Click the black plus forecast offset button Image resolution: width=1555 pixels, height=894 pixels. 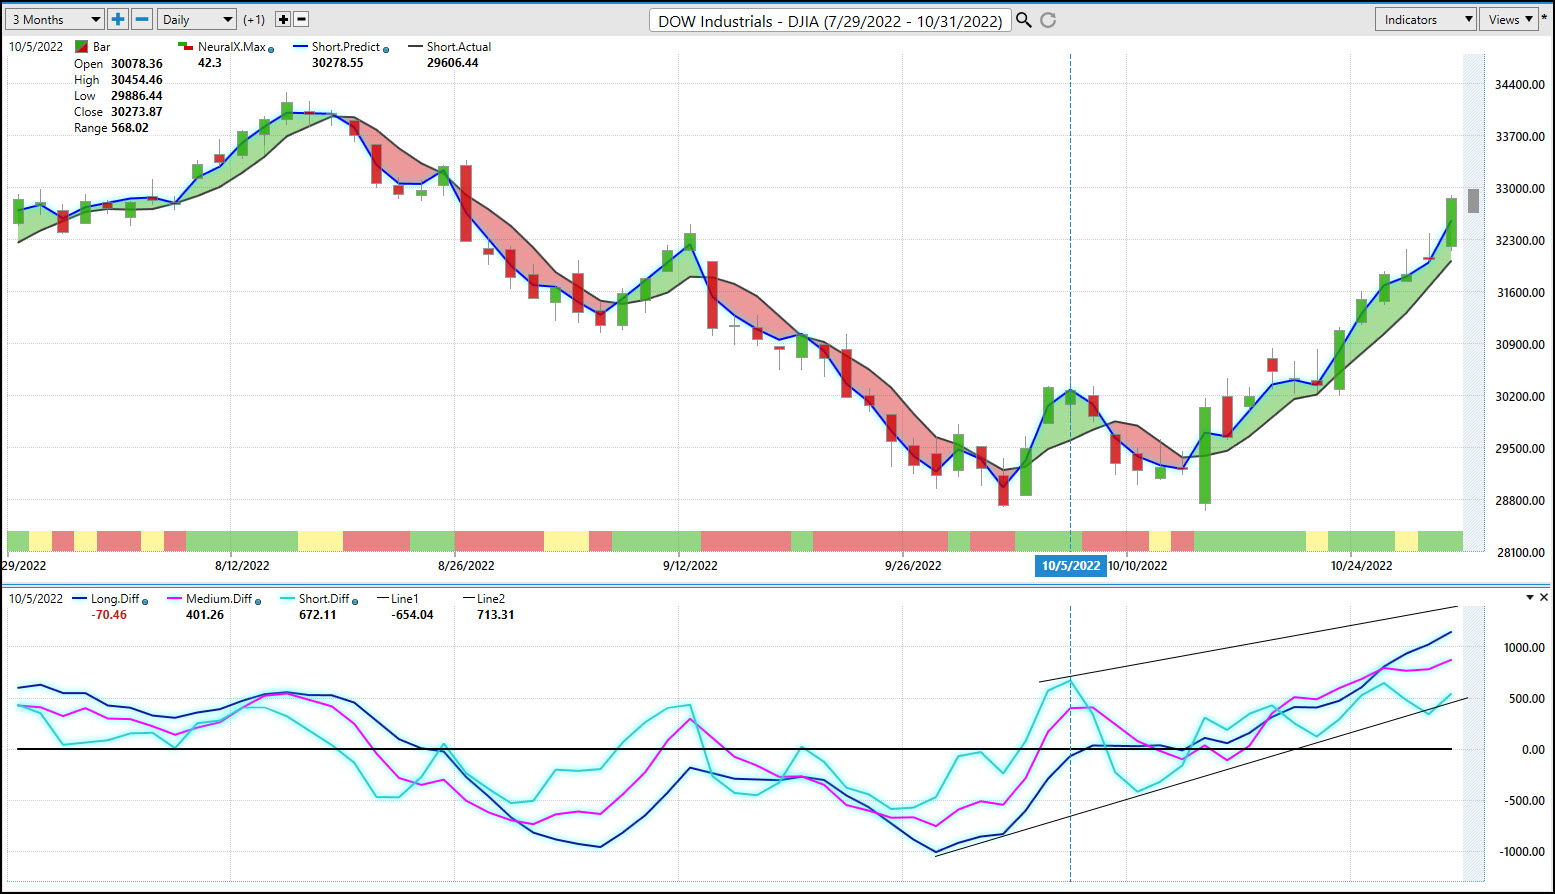pos(283,19)
